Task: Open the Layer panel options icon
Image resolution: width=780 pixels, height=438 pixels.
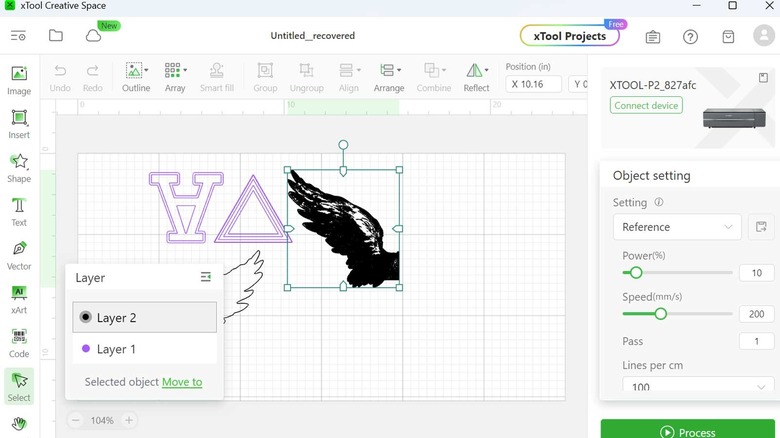Action: pos(205,277)
